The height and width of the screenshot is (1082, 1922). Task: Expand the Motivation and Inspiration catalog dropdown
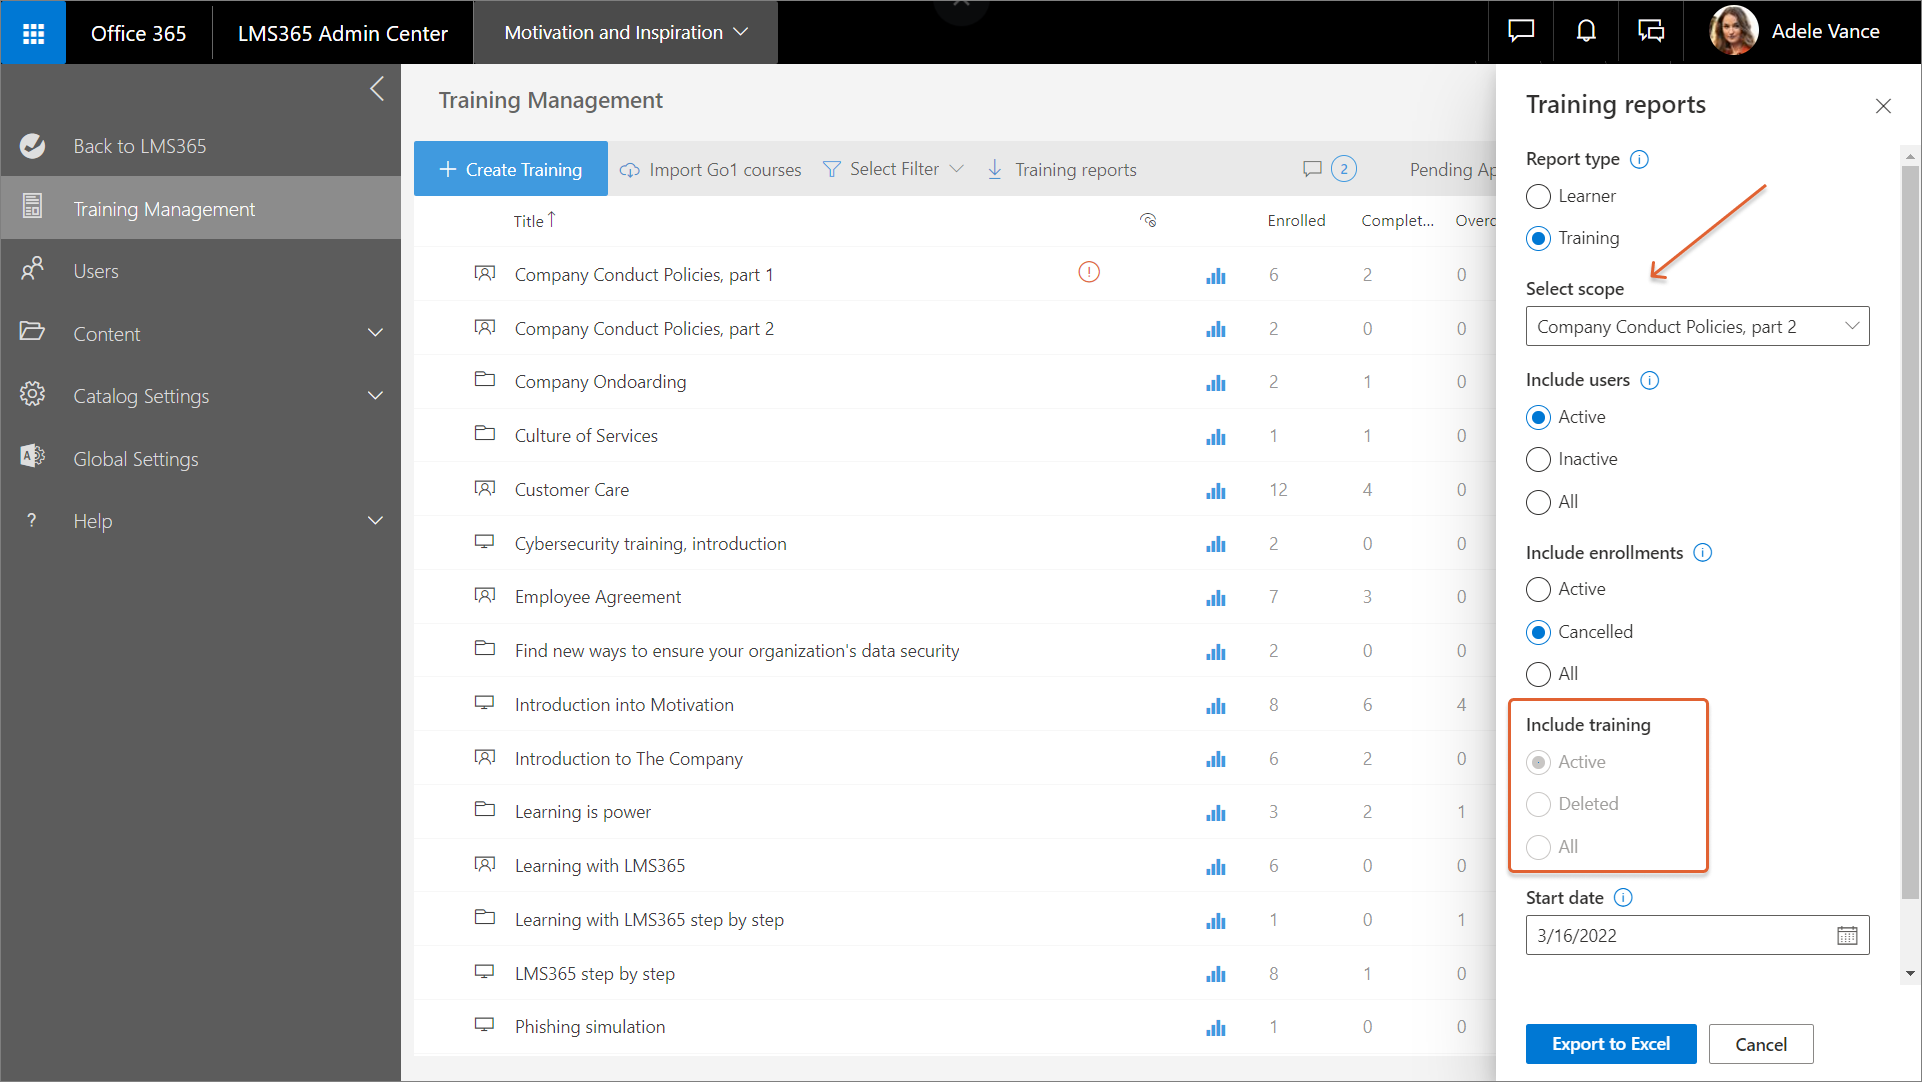coord(625,33)
